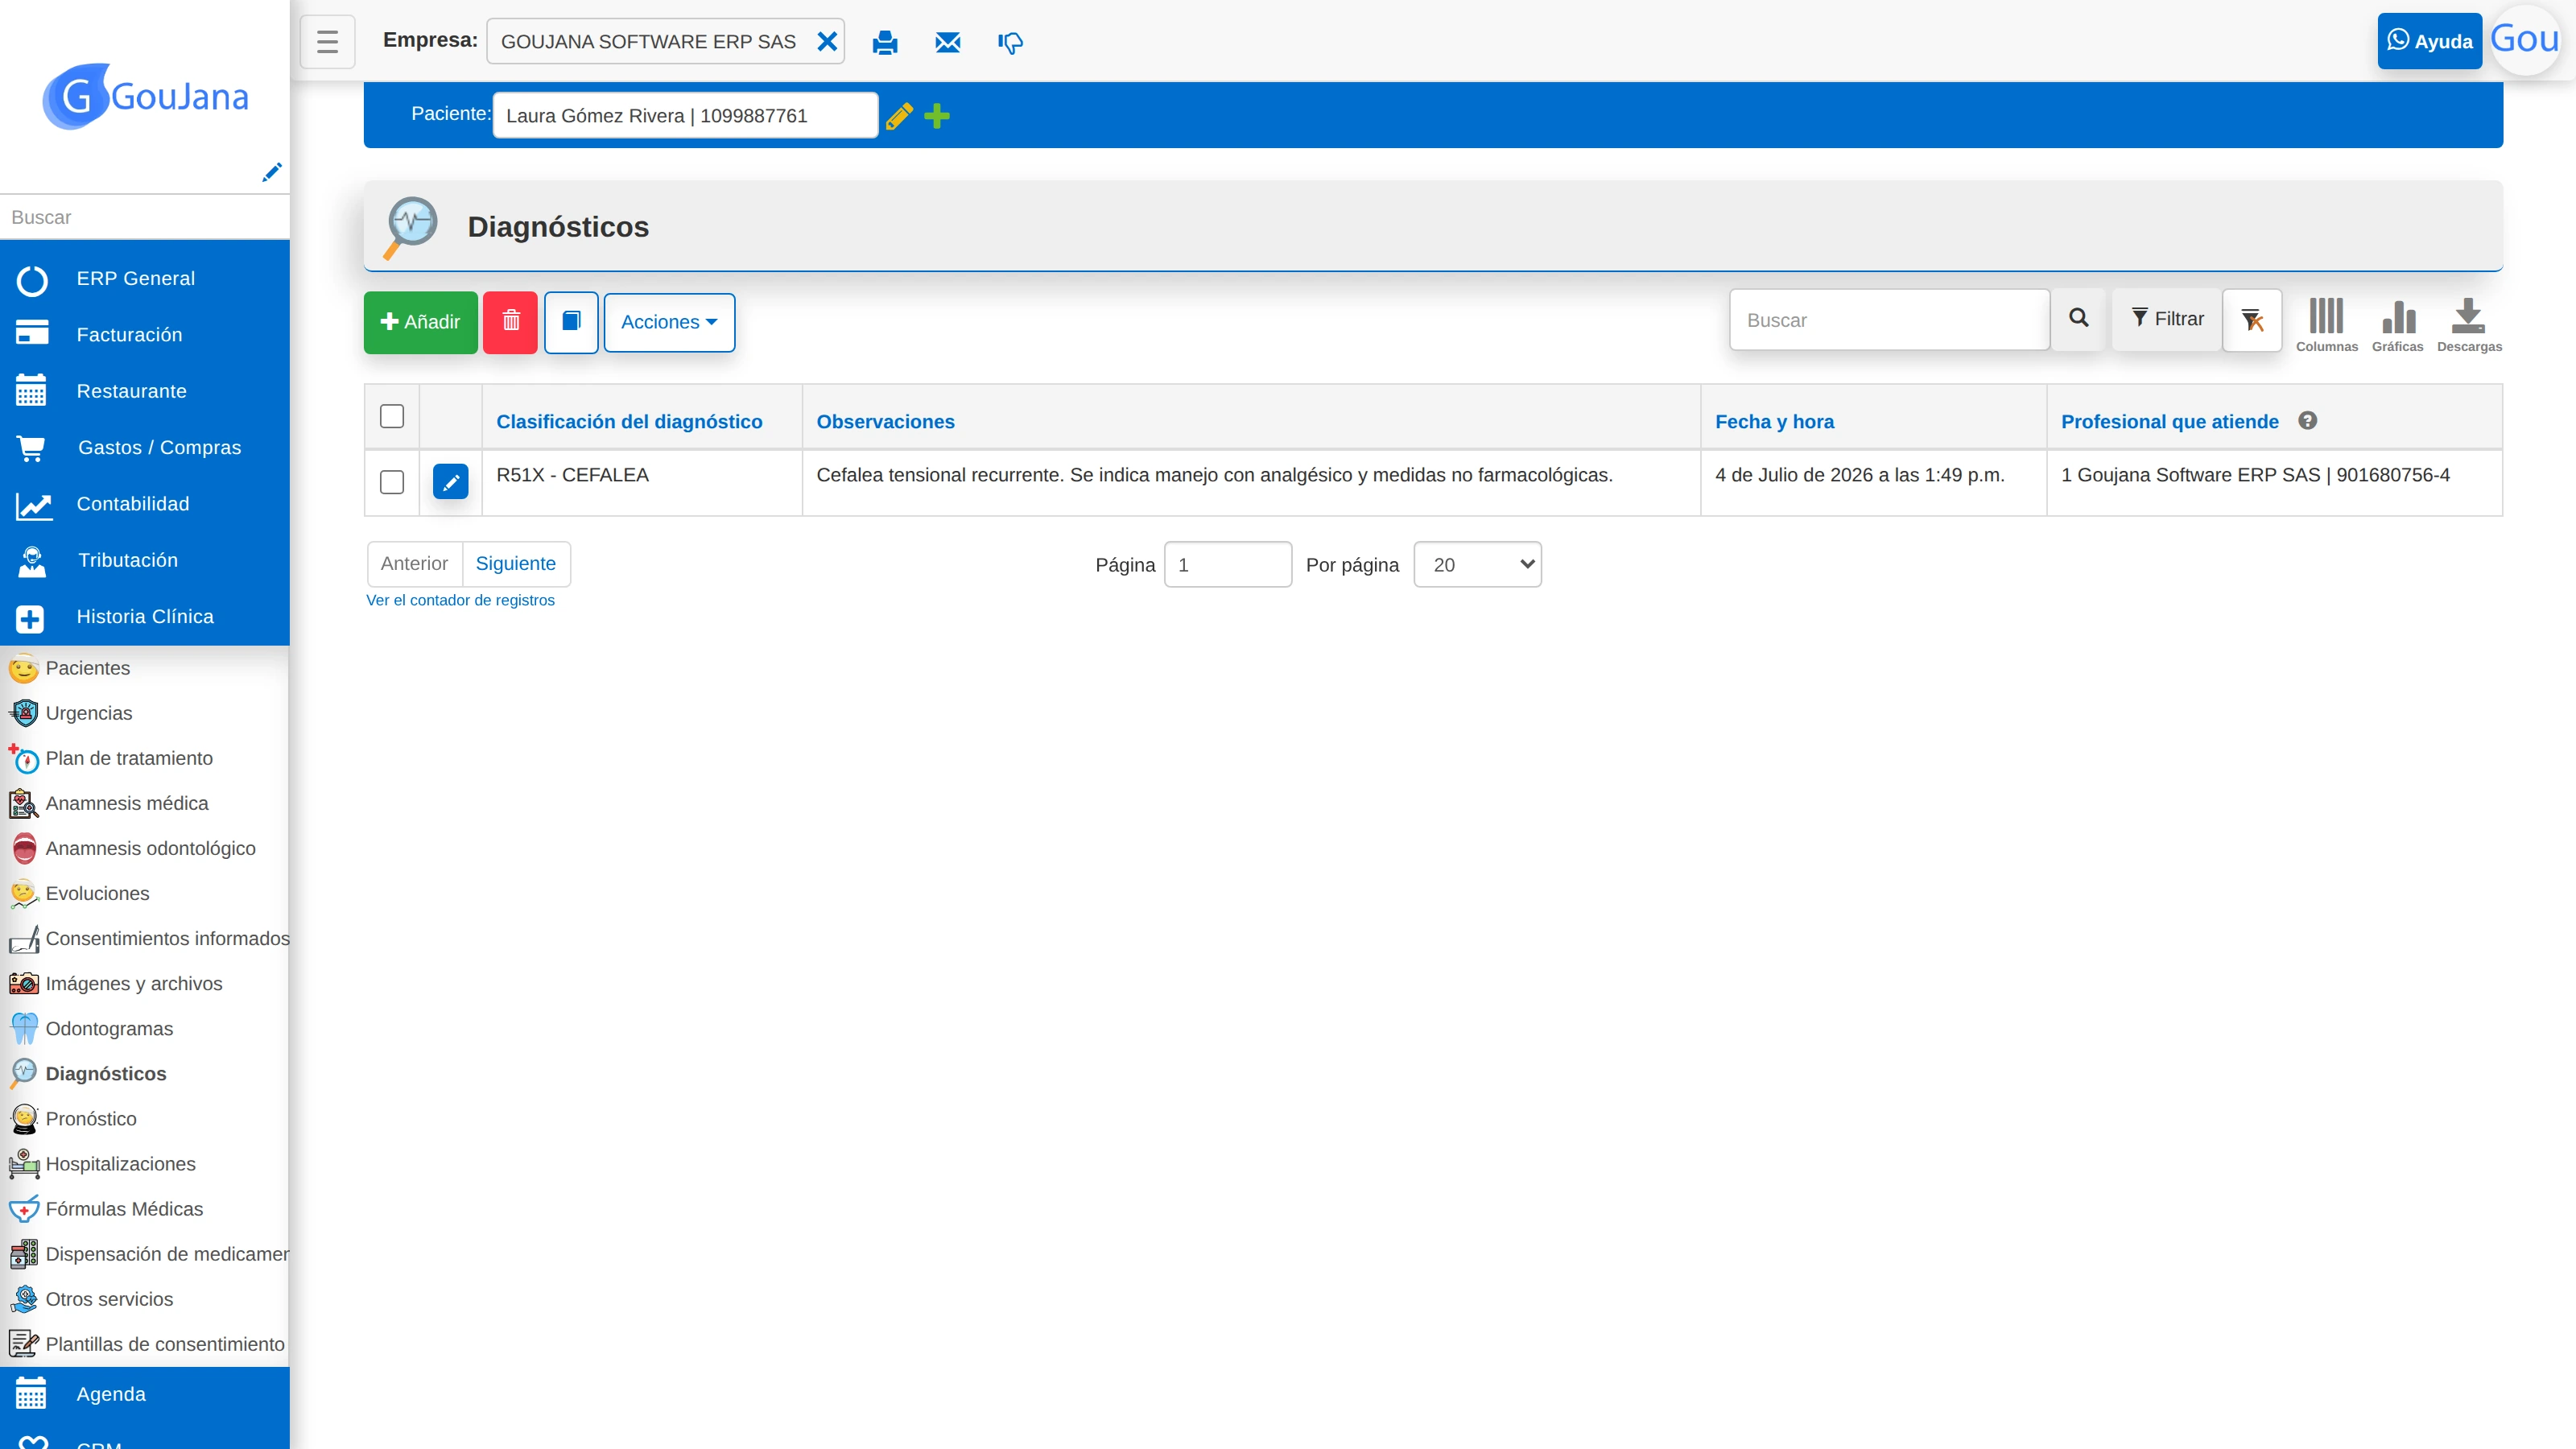Screen dimensions: 2576x1449
Task: Click the GouJana logo
Action: click(145, 96)
